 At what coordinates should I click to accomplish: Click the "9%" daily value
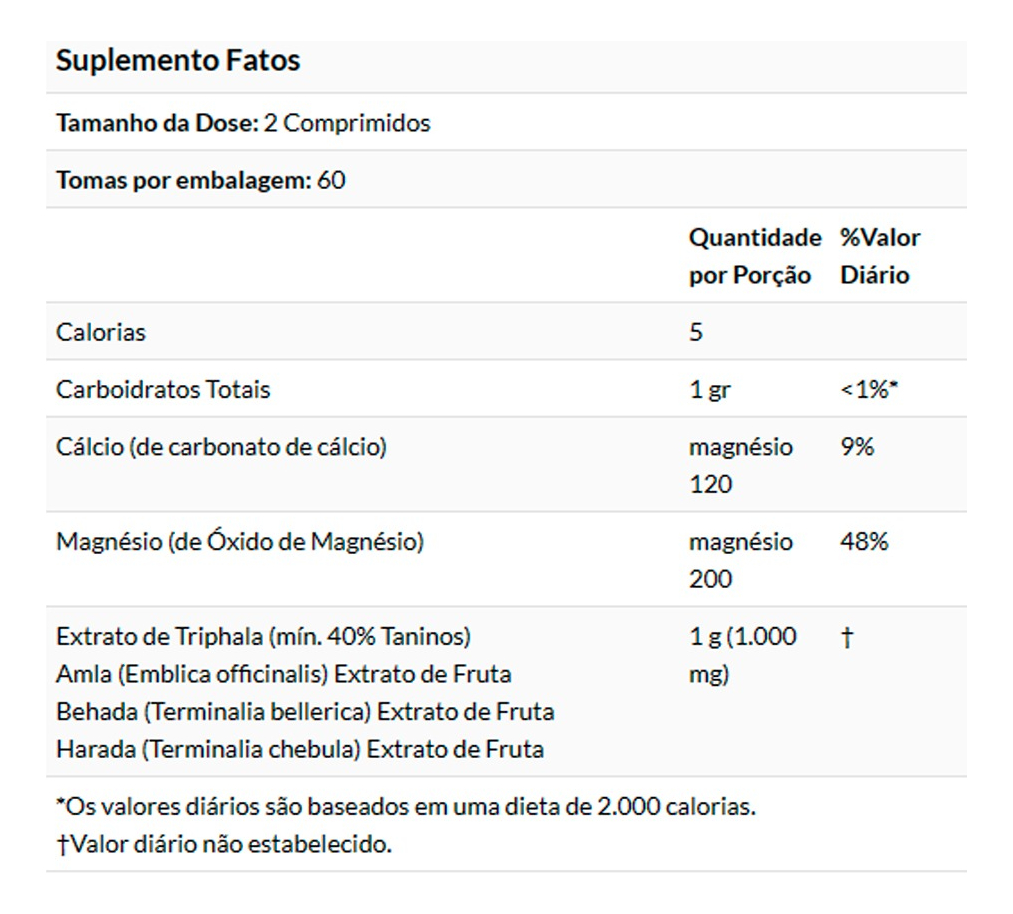[x=857, y=447]
